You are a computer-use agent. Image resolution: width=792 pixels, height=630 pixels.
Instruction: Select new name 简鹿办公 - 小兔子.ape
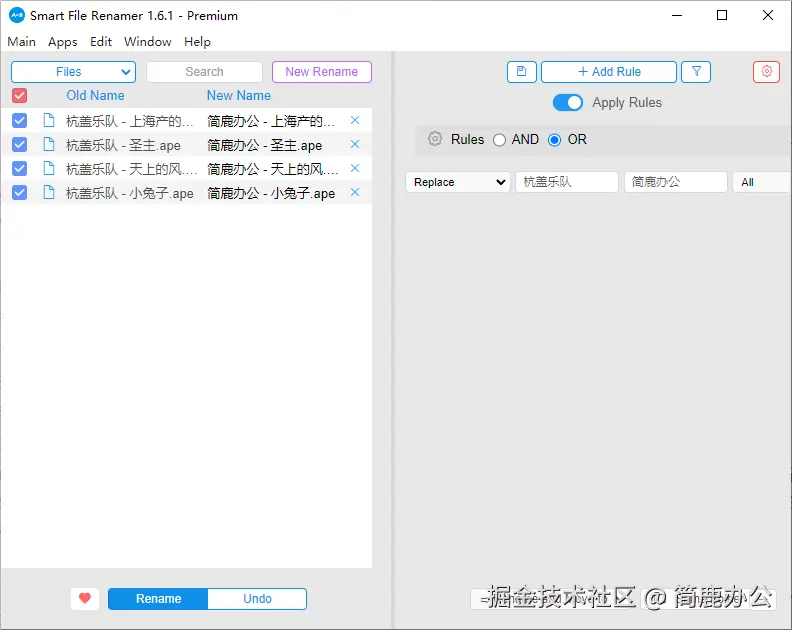tap(271, 193)
